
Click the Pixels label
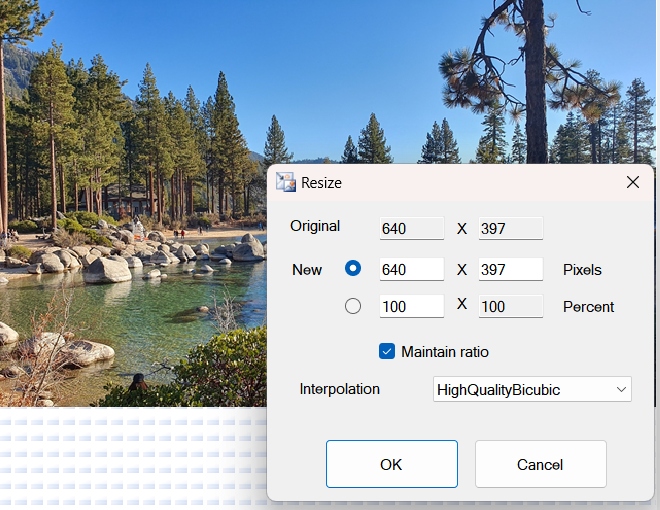click(582, 270)
